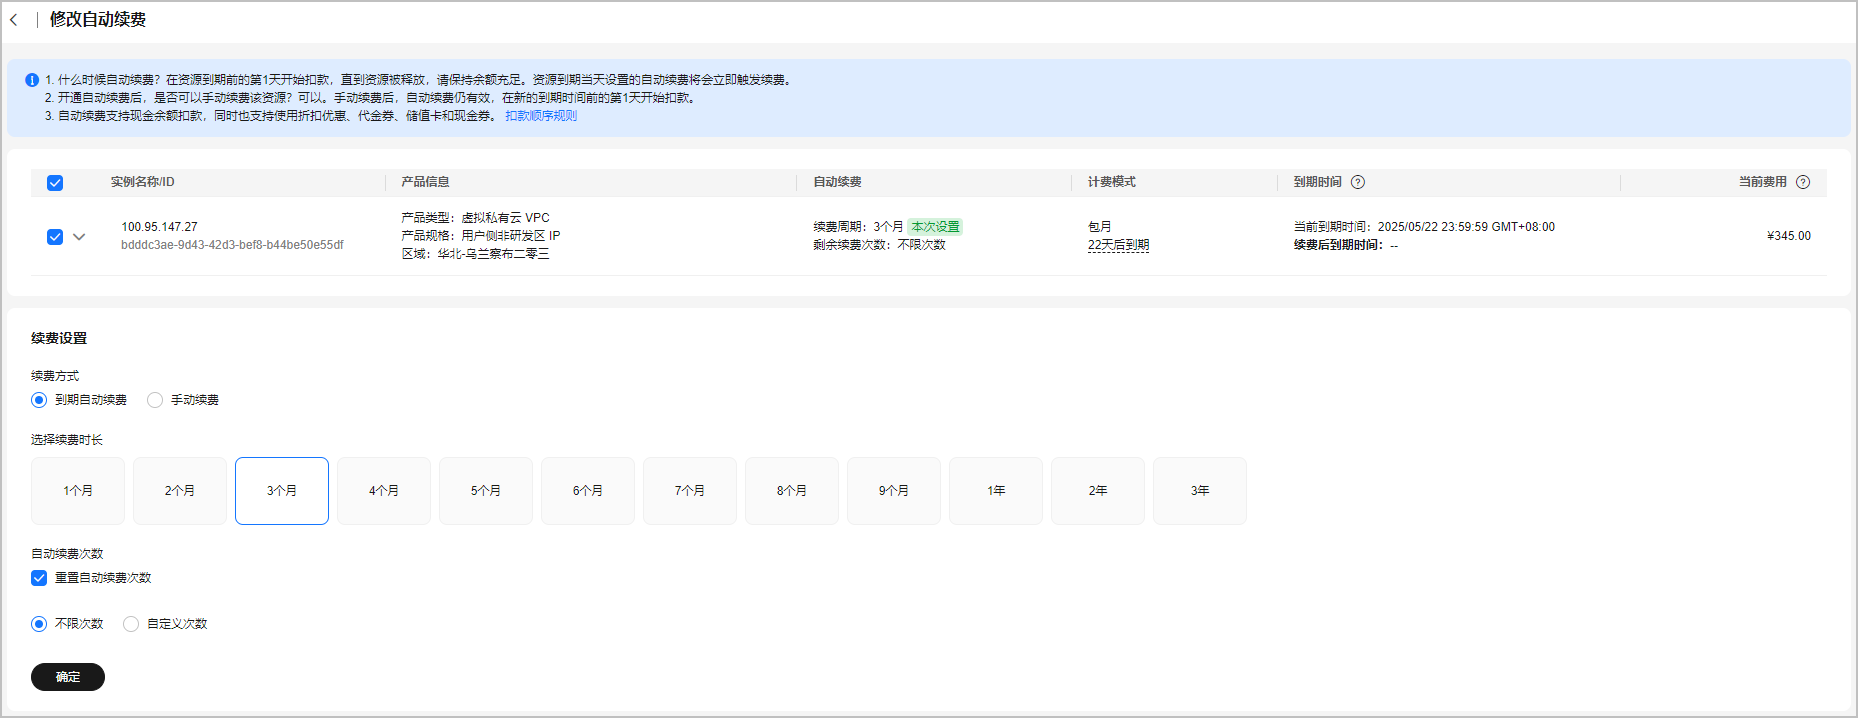Uncheck 重置自动续费次数 checkbox
Viewport: 1858px width, 718px height.
(39, 578)
